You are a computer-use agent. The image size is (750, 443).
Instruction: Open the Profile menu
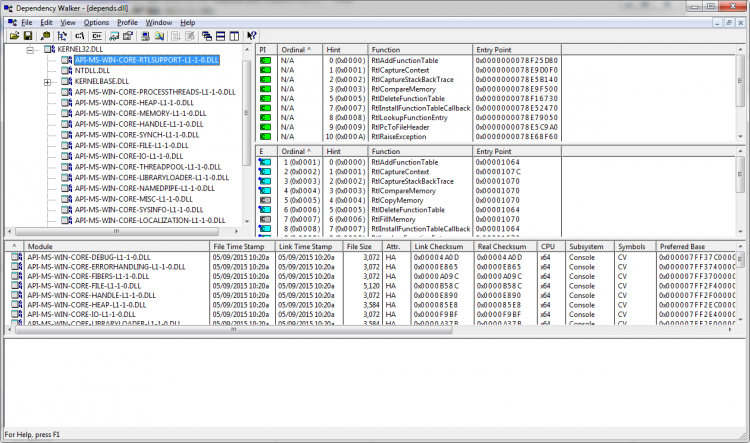(x=127, y=22)
